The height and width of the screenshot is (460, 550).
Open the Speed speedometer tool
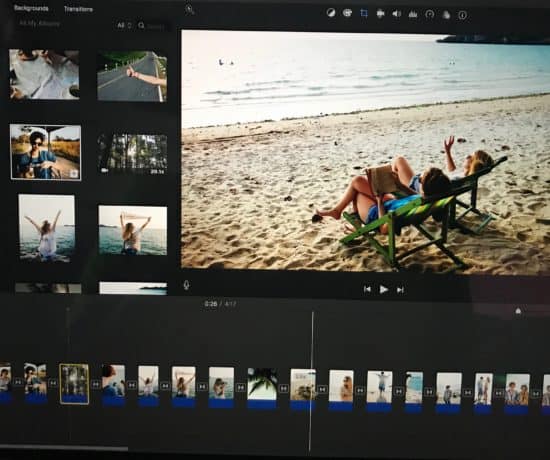pyautogui.click(x=430, y=14)
